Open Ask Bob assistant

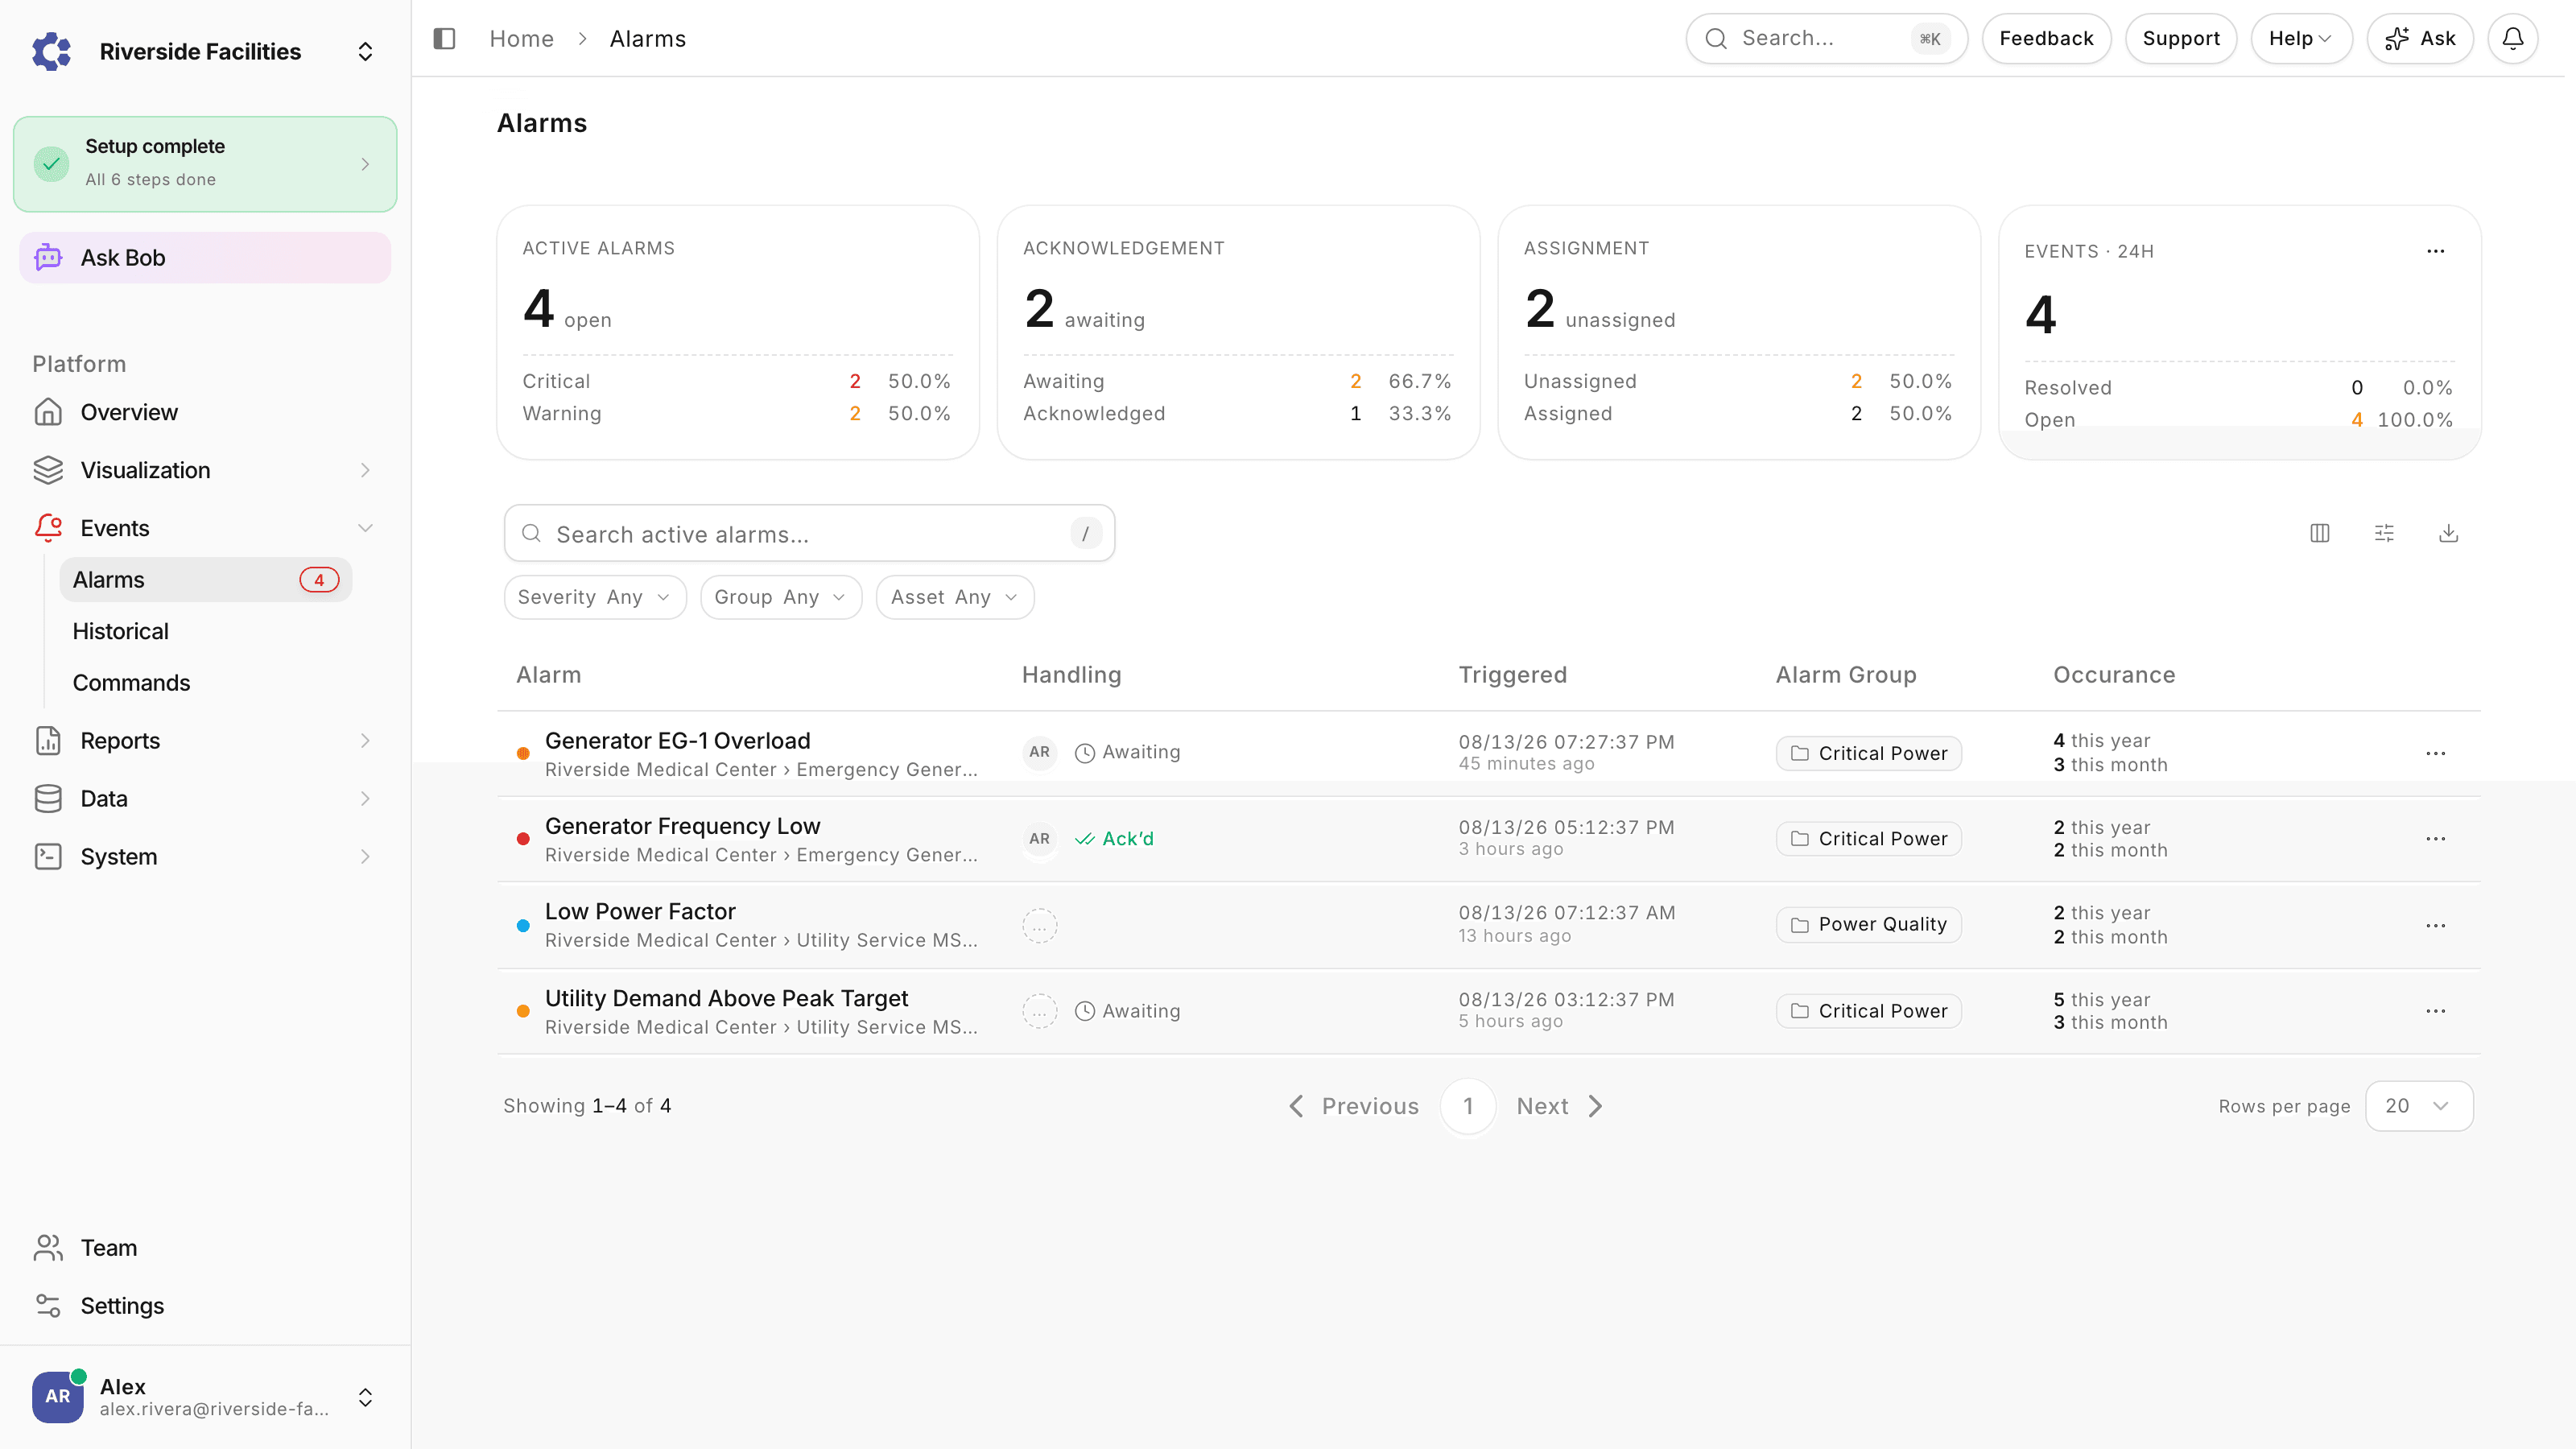coord(205,257)
